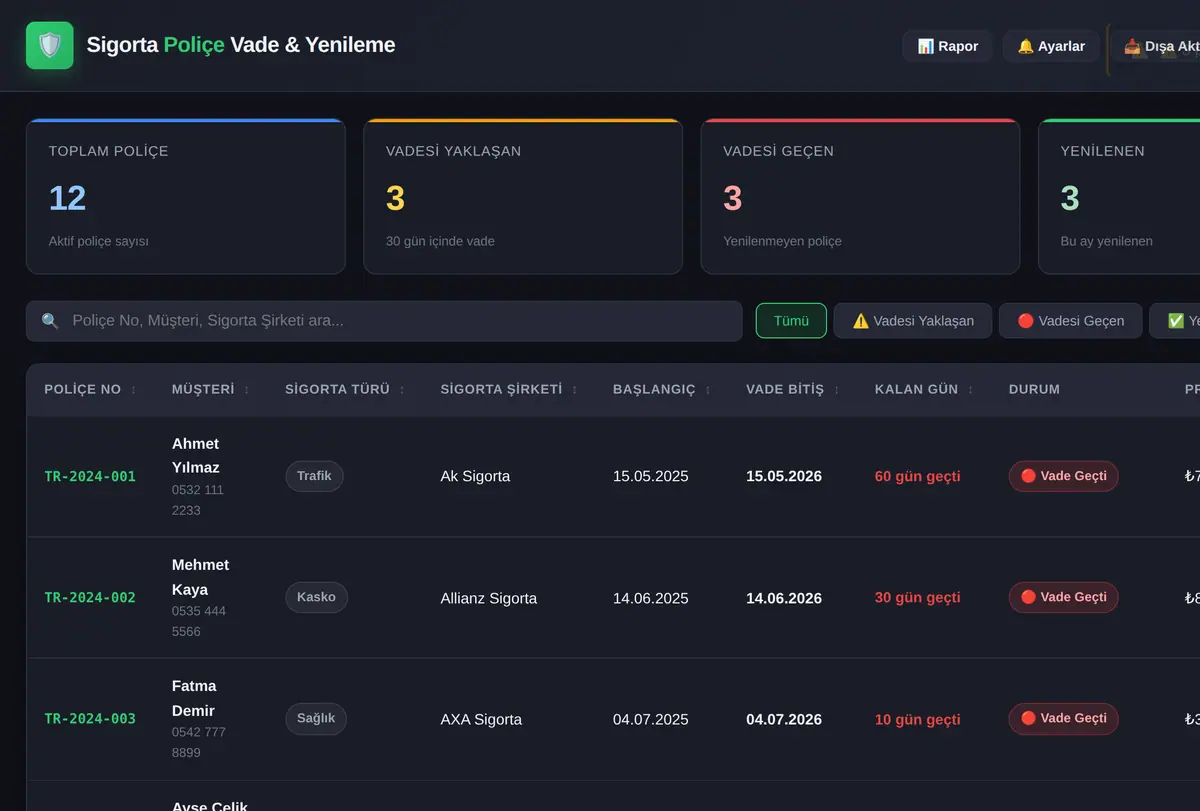Click the Kasko insurance type badge
This screenshot has width=1200, height=811.
[x=316, y=598]
